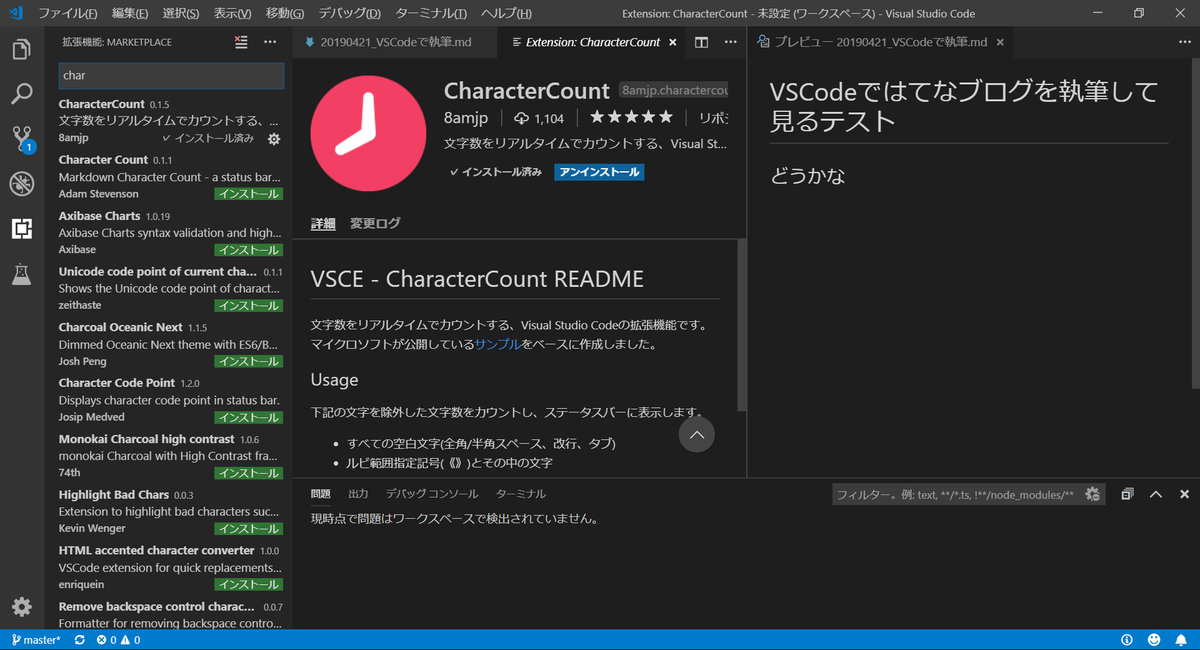Switch to the 変更ログ tab
This screenshot has height=650, width=1200.
pos(374,223)
